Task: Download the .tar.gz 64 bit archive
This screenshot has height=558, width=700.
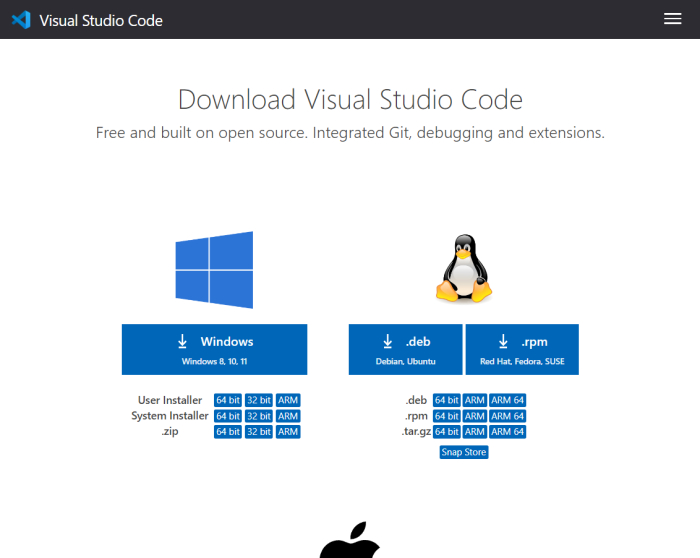Action: (x=446, y=432)
